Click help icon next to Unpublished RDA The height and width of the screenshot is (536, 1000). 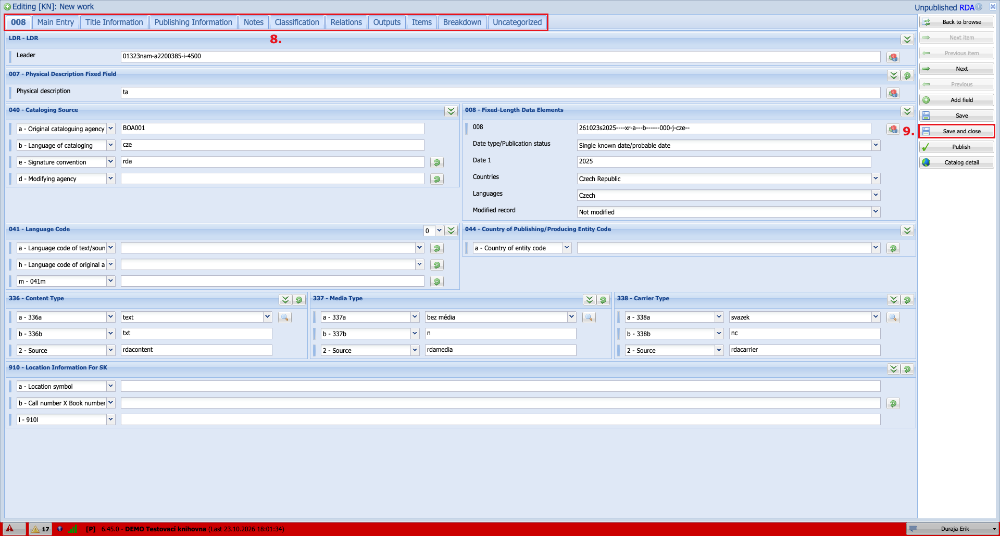(x=978, y=8)
